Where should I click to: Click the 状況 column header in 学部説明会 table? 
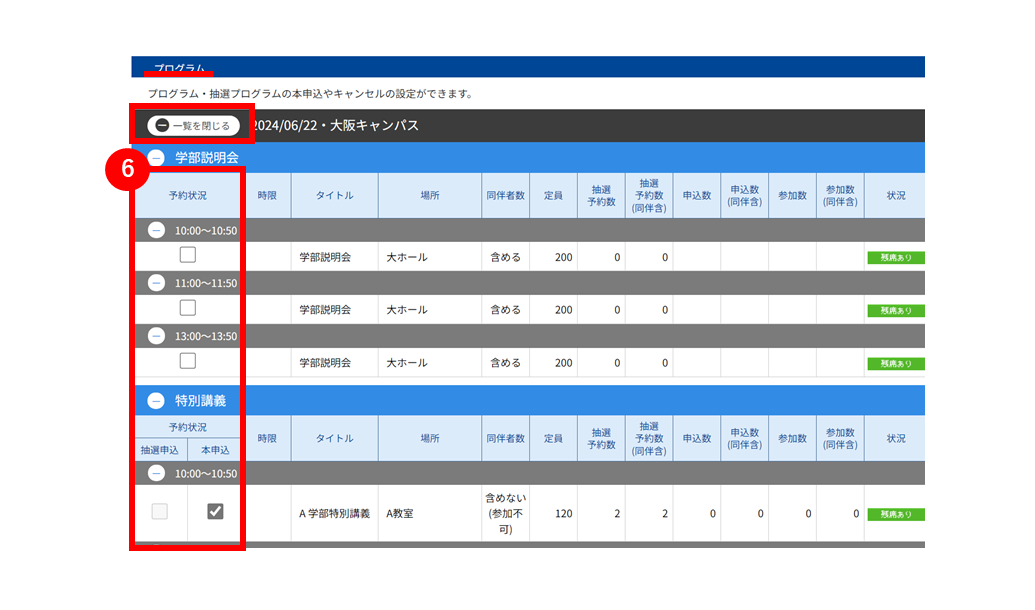click(x=896, y=195)
